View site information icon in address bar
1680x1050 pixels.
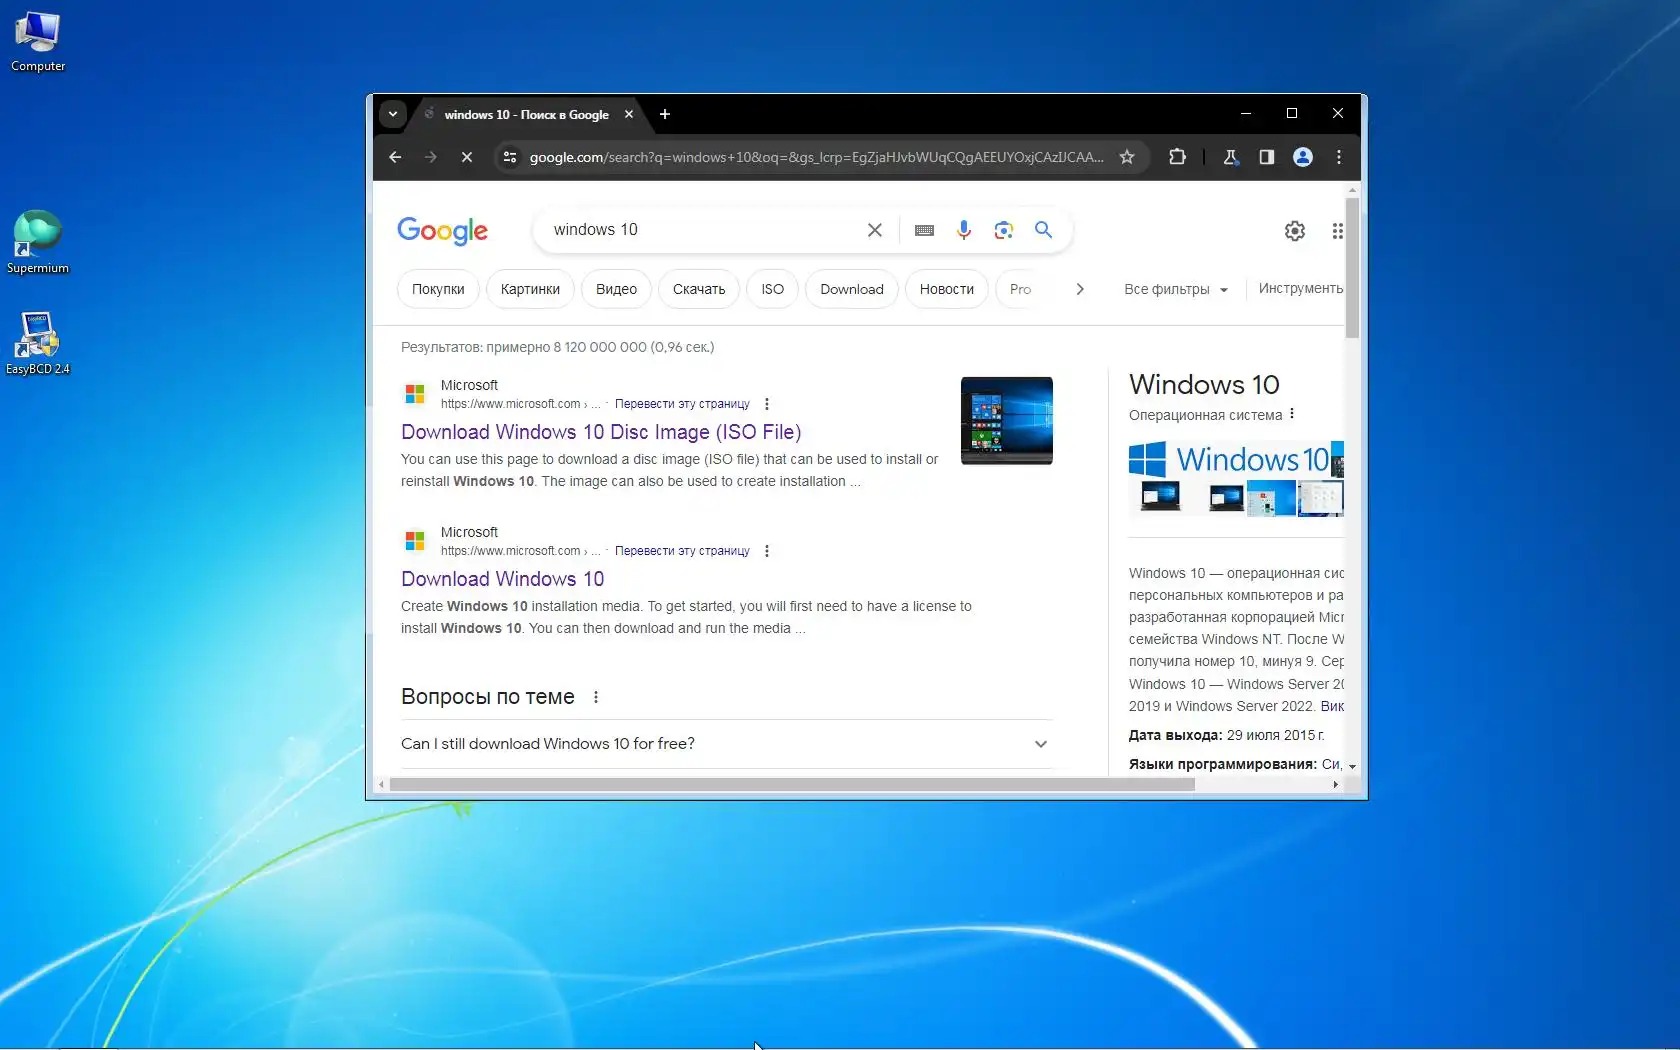click(x=510, y=157)
